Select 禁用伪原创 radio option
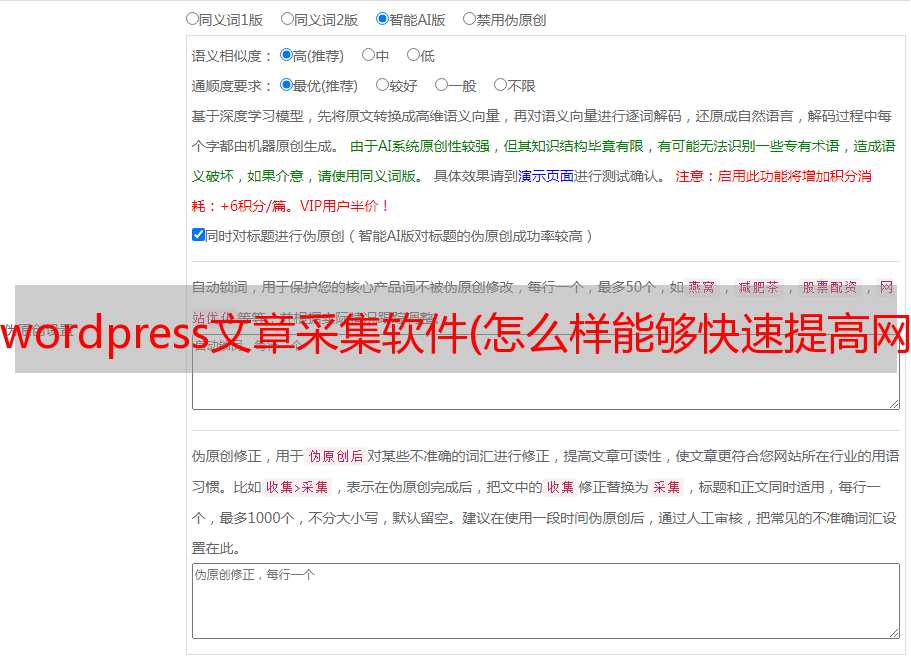Screen dimensions: 911x658 pos(469,19)
